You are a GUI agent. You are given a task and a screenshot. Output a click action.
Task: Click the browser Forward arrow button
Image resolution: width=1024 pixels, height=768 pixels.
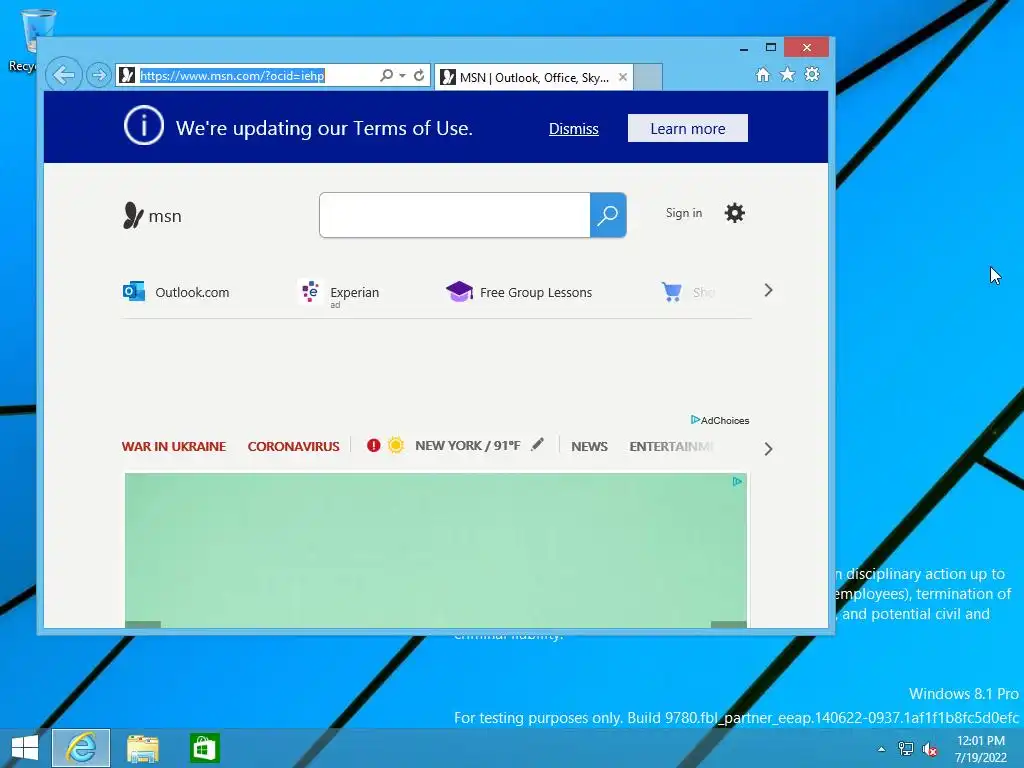point(99,75)
